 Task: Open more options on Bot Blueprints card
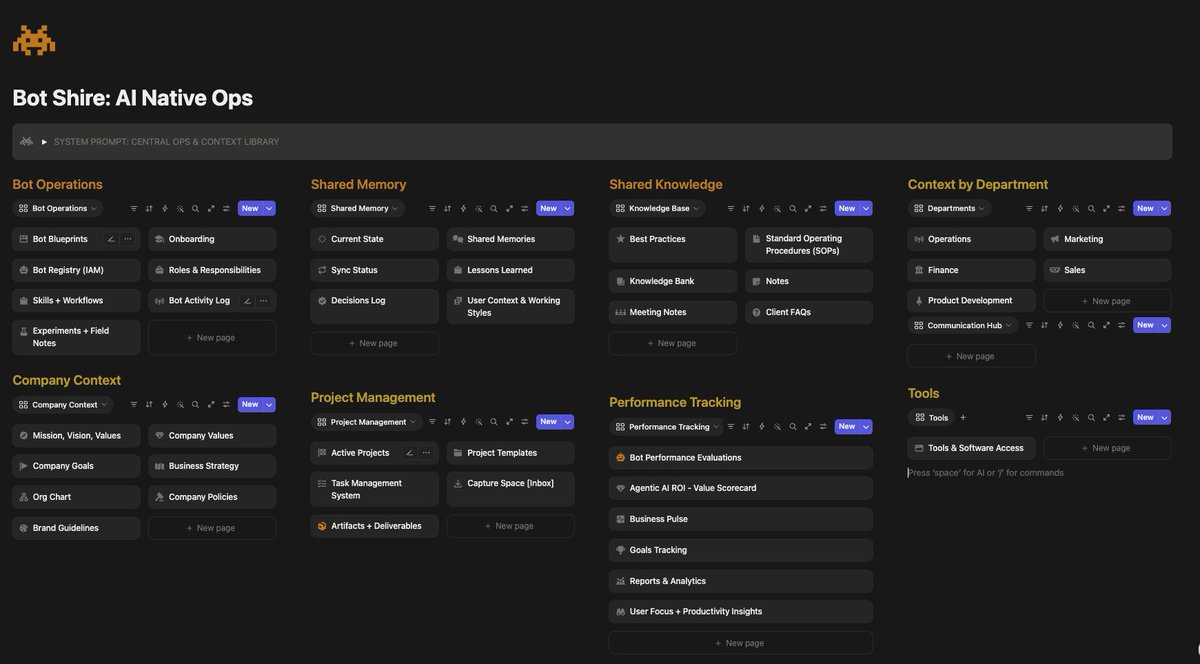tap(127, 239)
